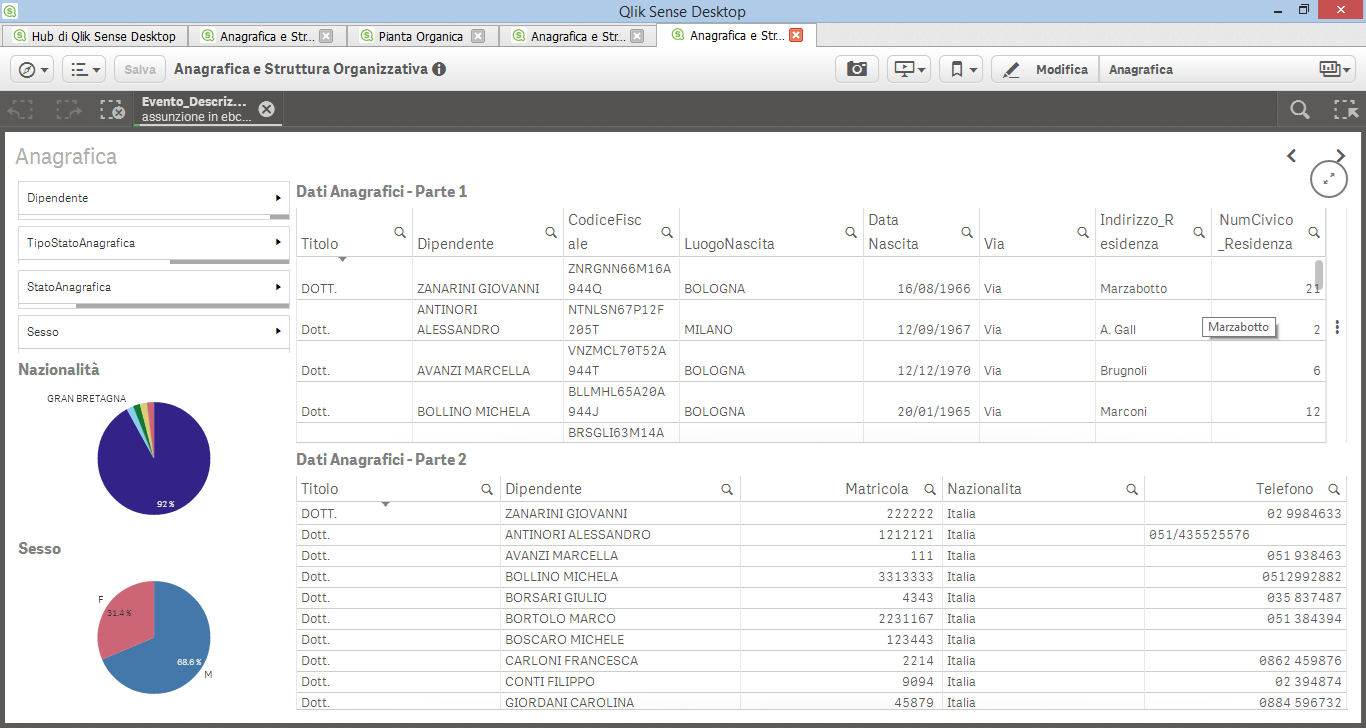The image size is (1366, 728).
Task: Search the NumCivico_Residenza column
Action: tap(1314, 232)
